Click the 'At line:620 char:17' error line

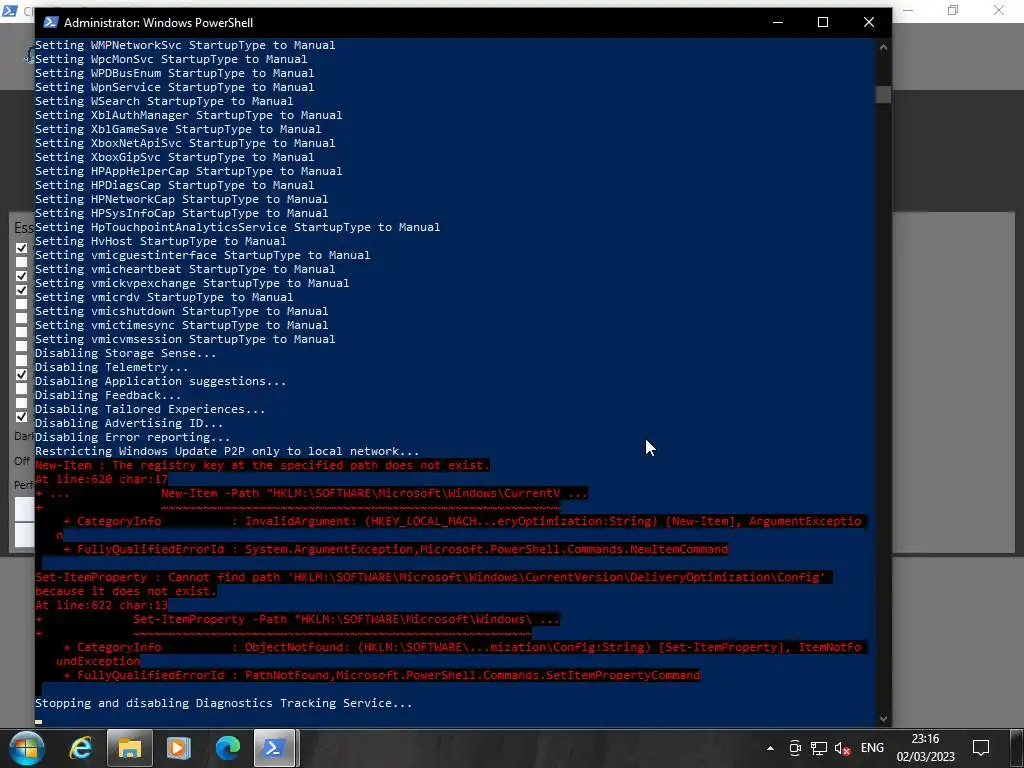tap(101, 479)
